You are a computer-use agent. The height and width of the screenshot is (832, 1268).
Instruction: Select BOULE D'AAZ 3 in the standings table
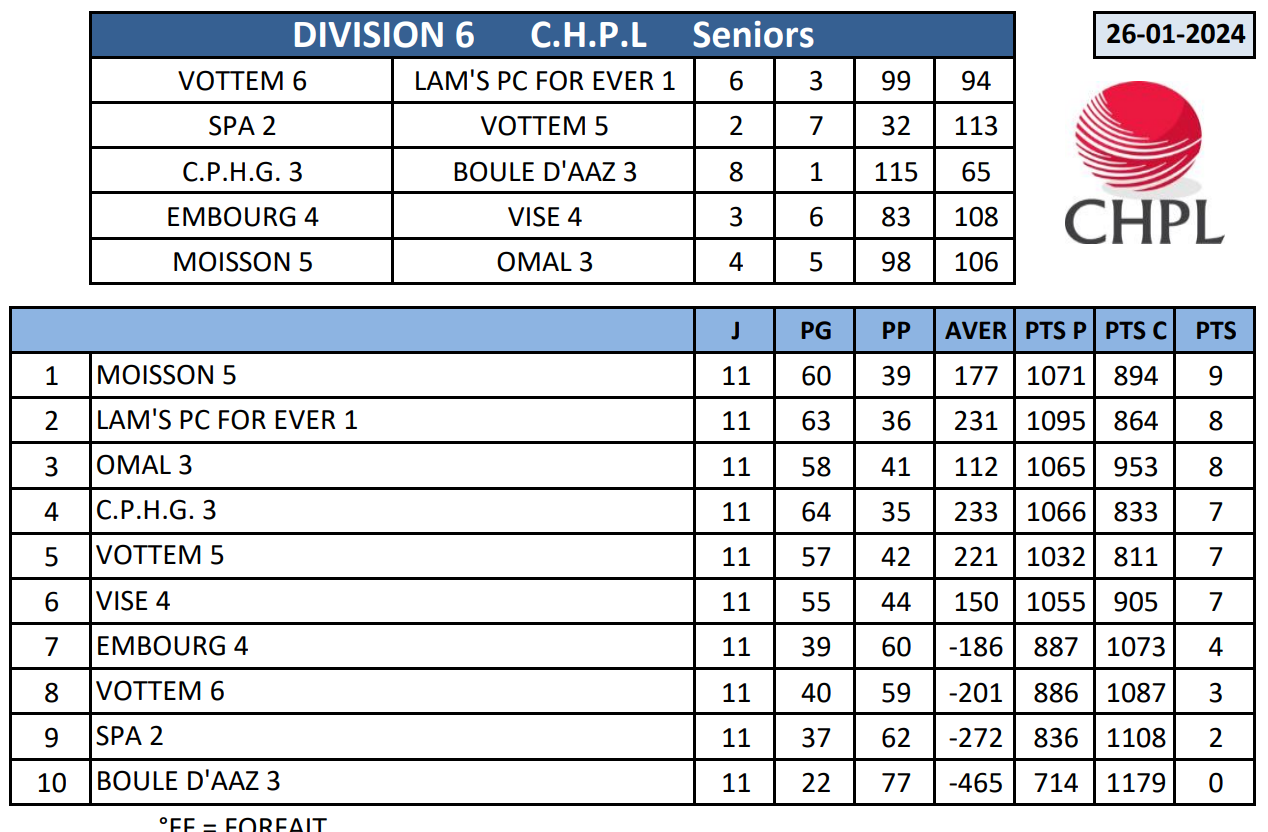(x=188, y=781)
